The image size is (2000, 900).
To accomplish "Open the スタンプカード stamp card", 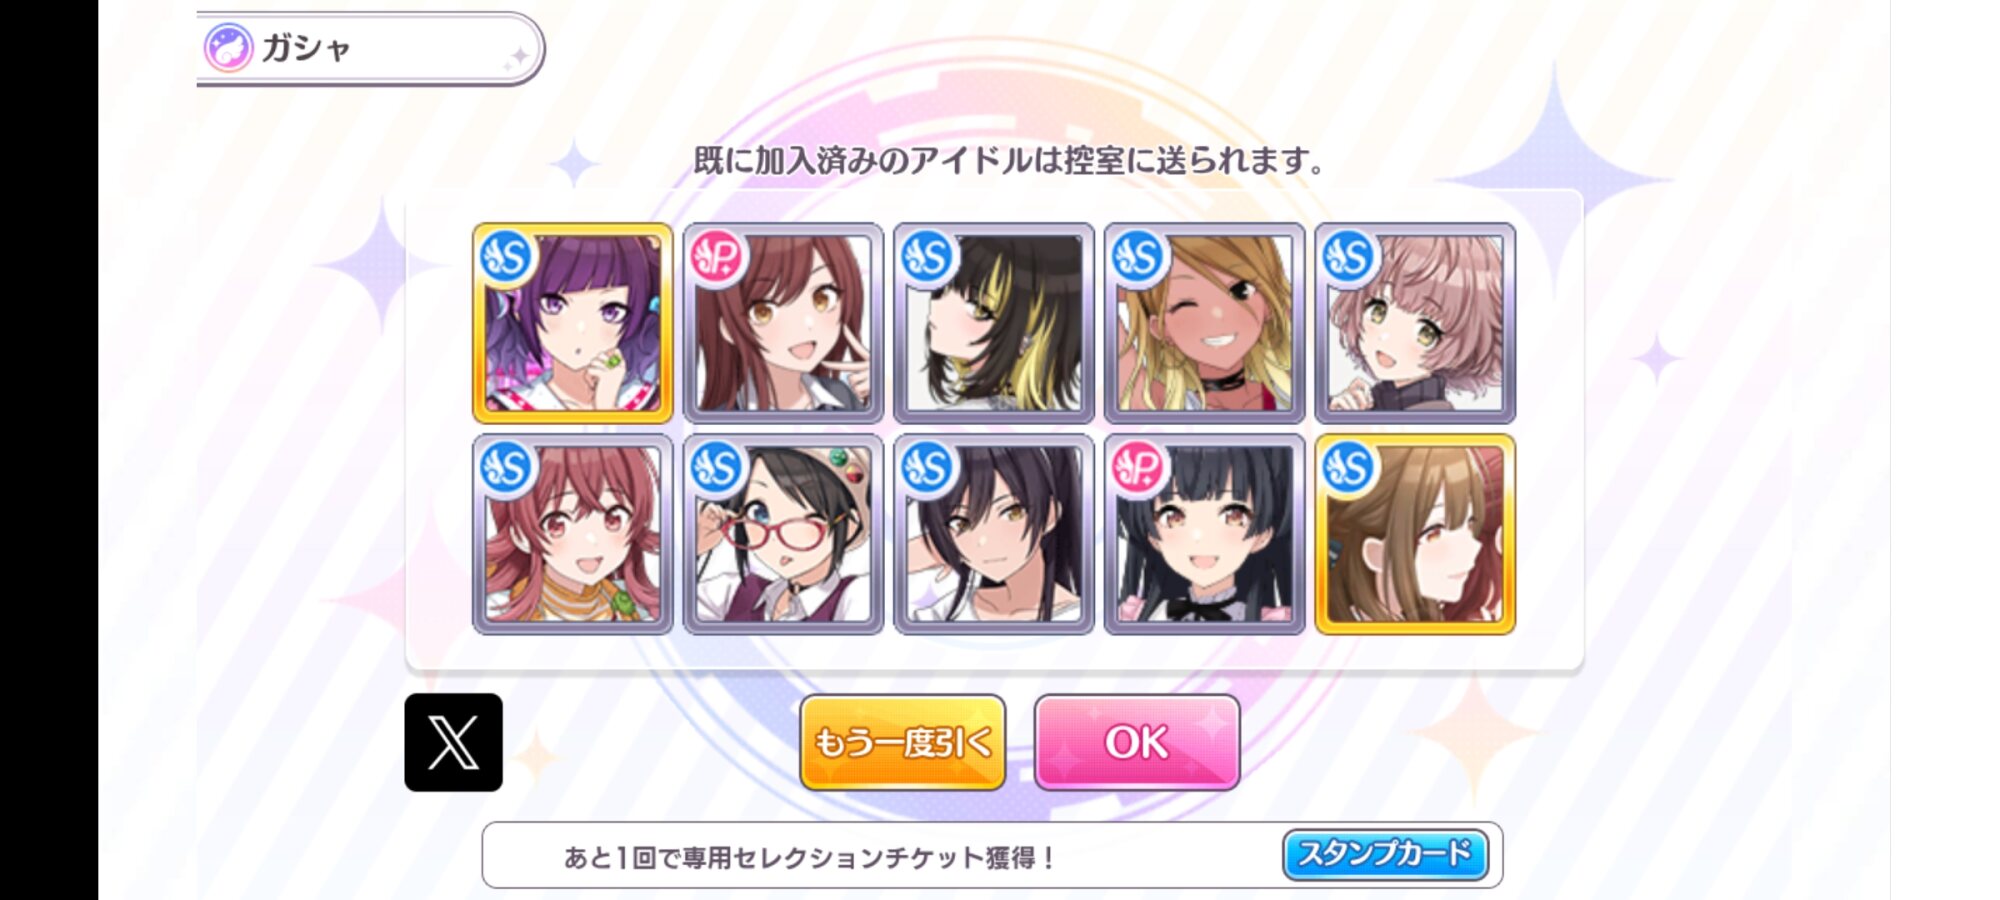I will pos(1385,854).
